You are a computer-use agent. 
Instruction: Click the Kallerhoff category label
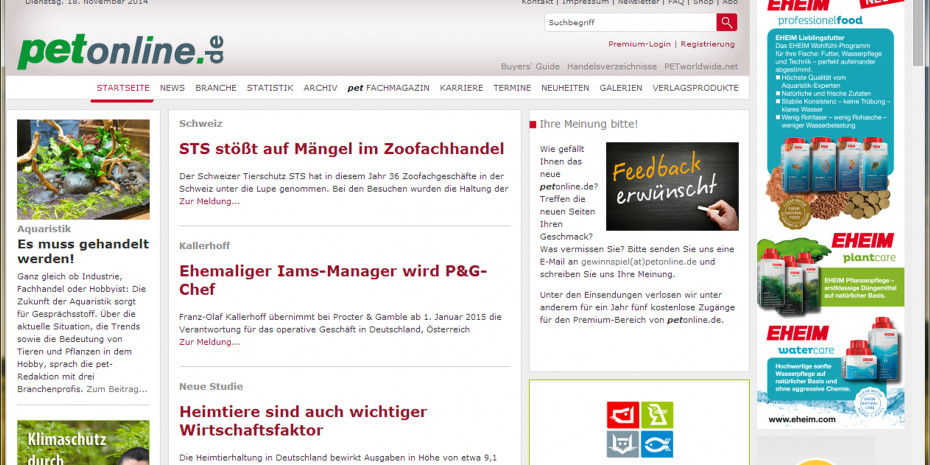(x=205, y=246)
